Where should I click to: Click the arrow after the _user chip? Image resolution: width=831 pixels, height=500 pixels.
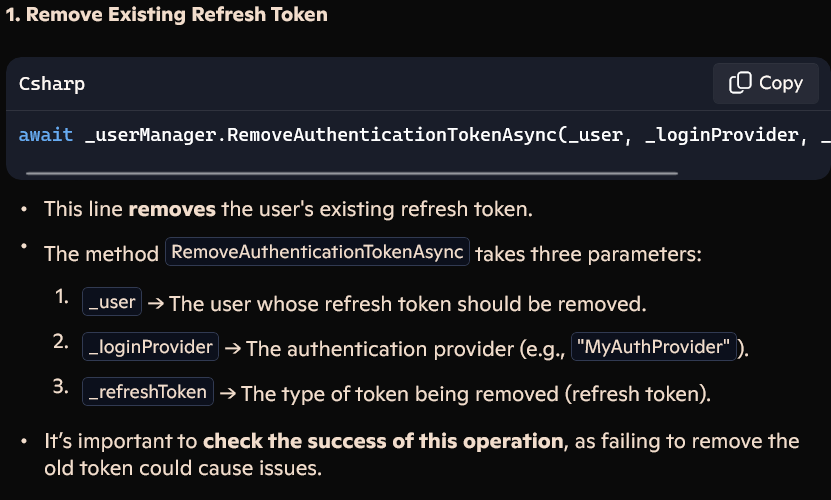coord(156,304)
